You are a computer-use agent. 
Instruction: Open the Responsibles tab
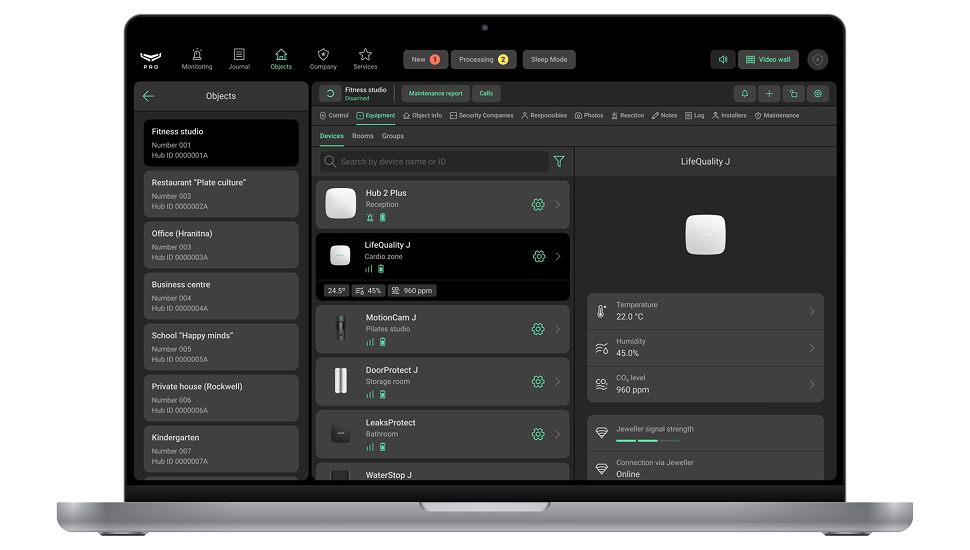pyautogui.click(x=544, y=116)
